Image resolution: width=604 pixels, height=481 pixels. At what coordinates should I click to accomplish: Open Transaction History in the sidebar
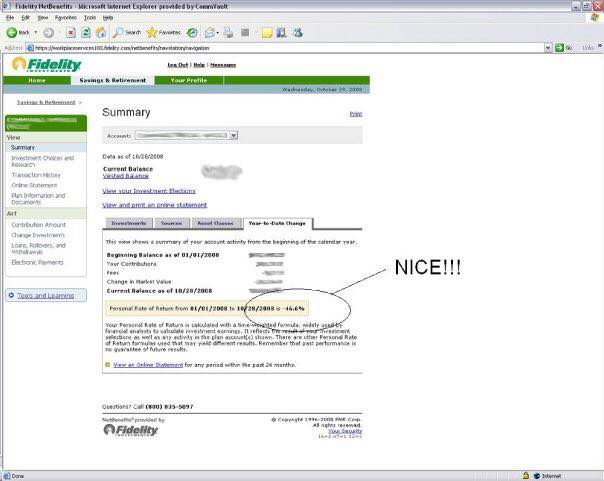(x=36, y=175)
